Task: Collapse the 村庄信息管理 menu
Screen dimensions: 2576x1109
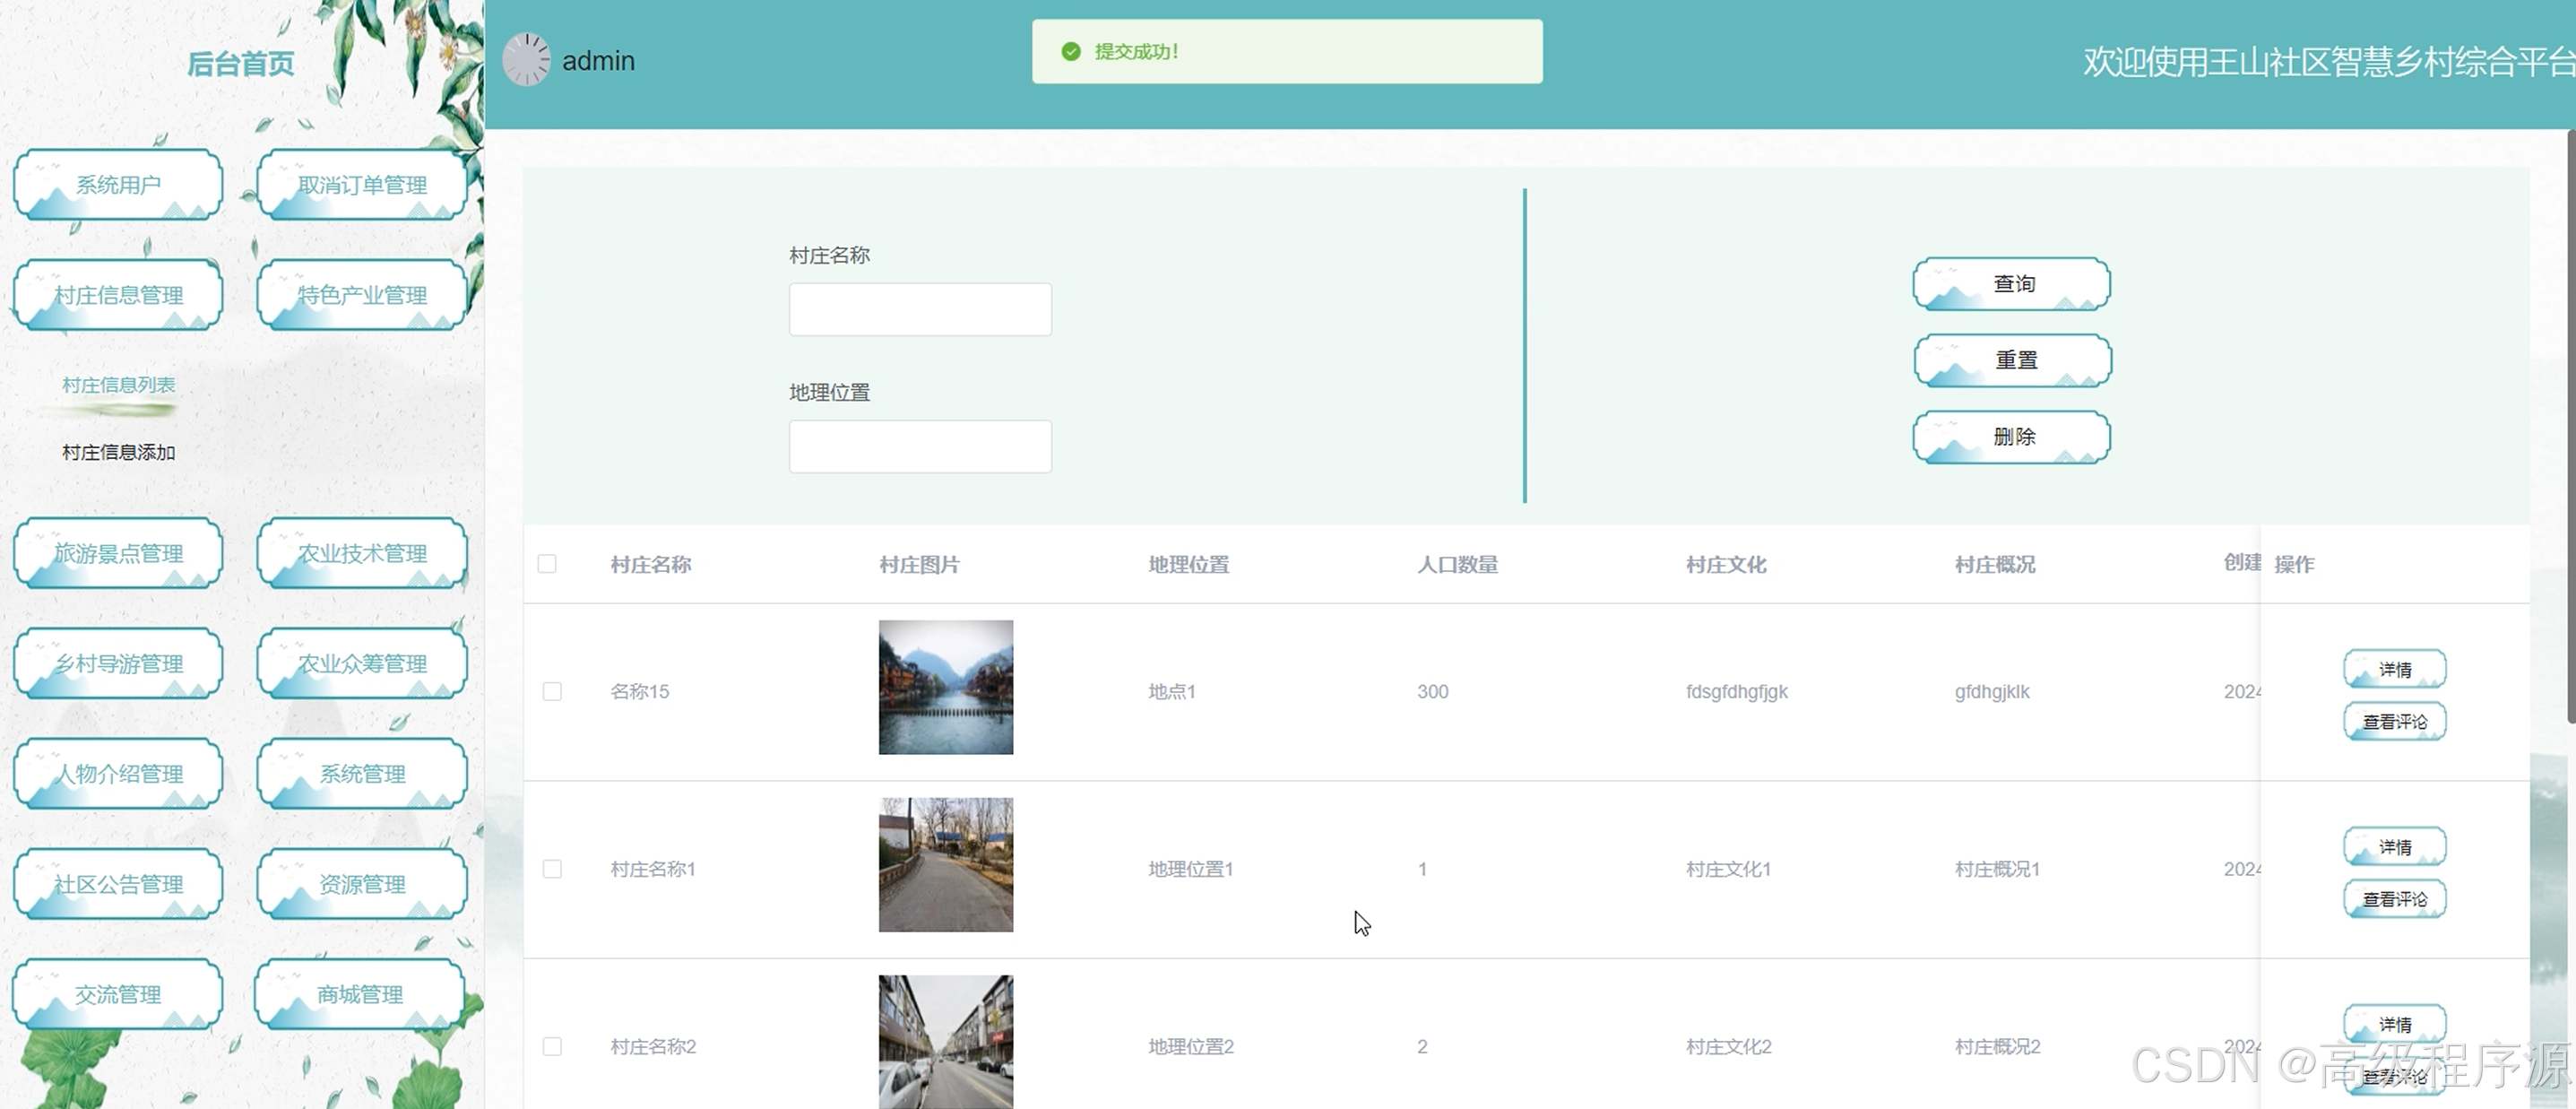Action: [x=118, y=295]
